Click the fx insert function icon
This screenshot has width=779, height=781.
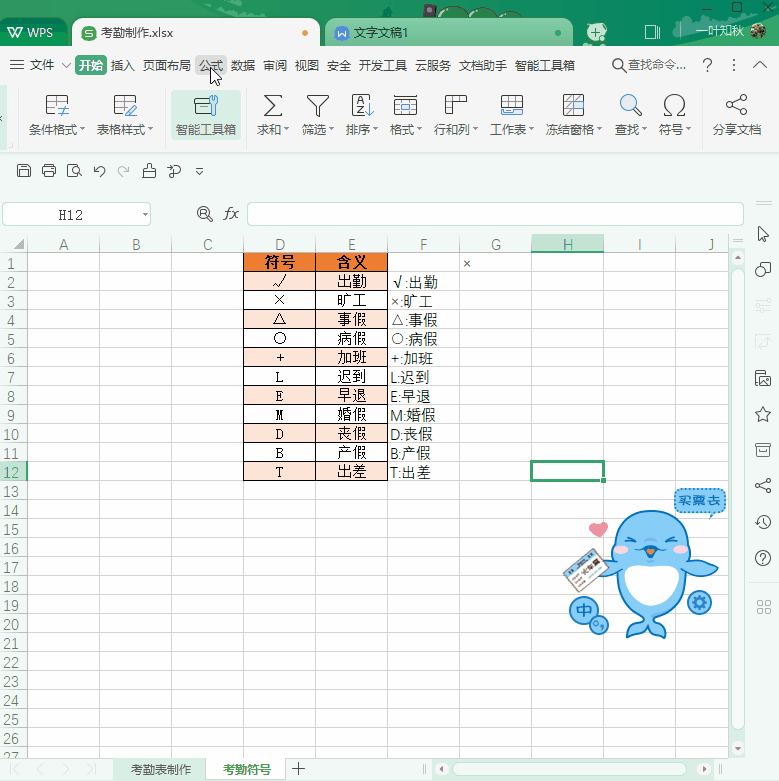pyautogui.click(x=231, y=214)
